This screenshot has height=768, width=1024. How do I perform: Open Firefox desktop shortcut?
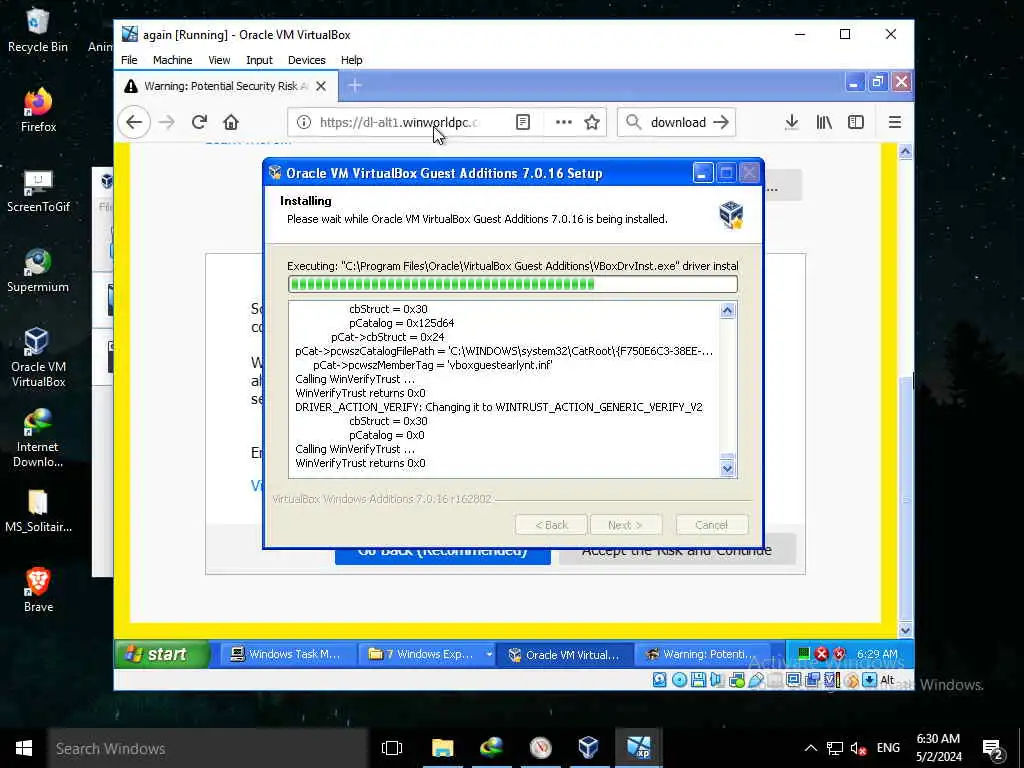[38, 110]
